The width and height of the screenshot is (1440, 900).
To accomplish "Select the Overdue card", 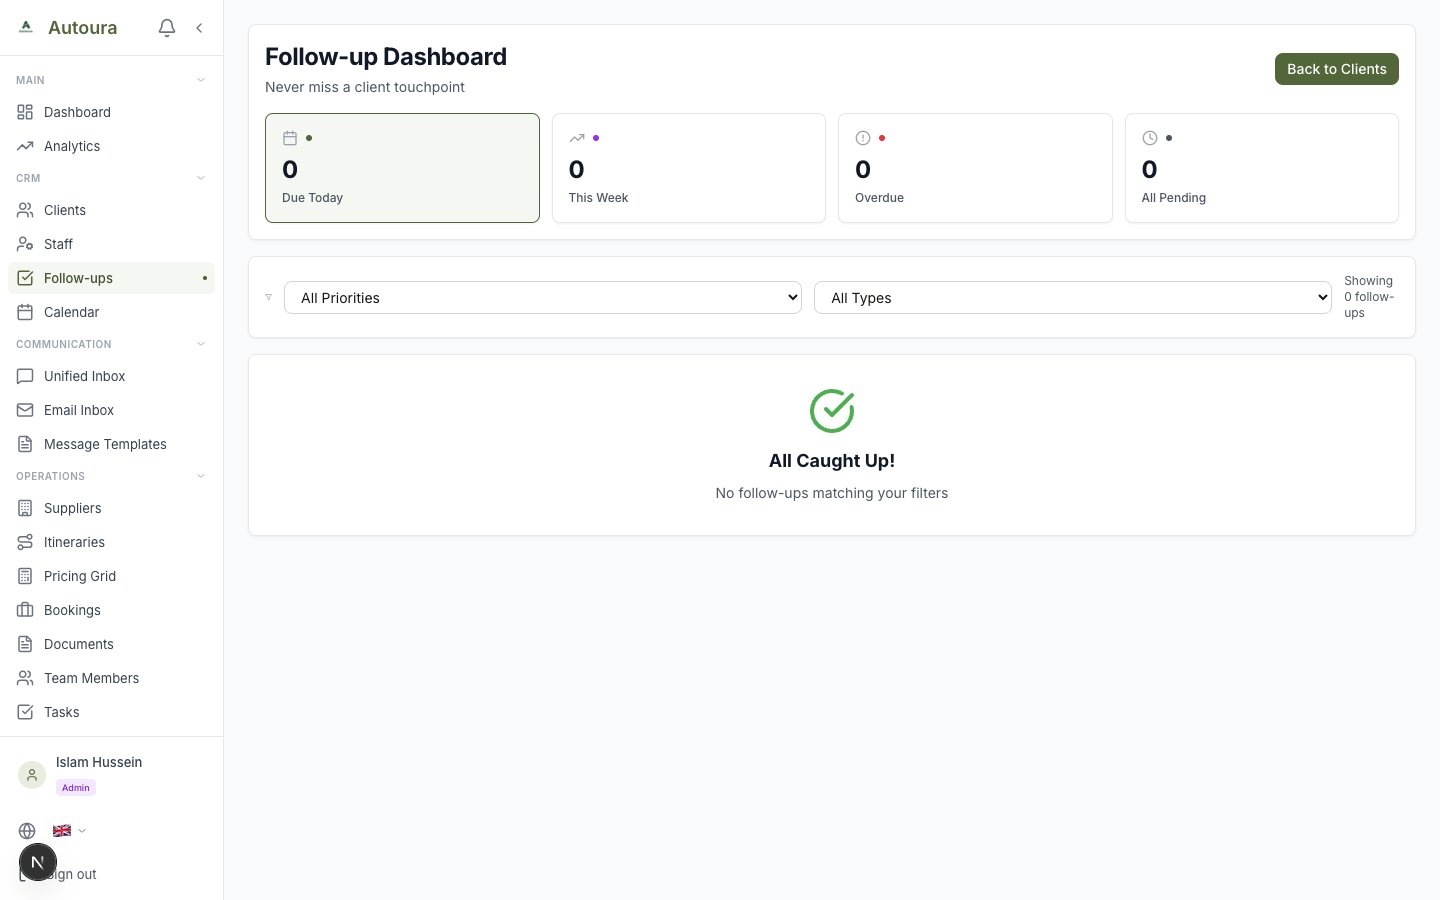I will click(975, 168).
